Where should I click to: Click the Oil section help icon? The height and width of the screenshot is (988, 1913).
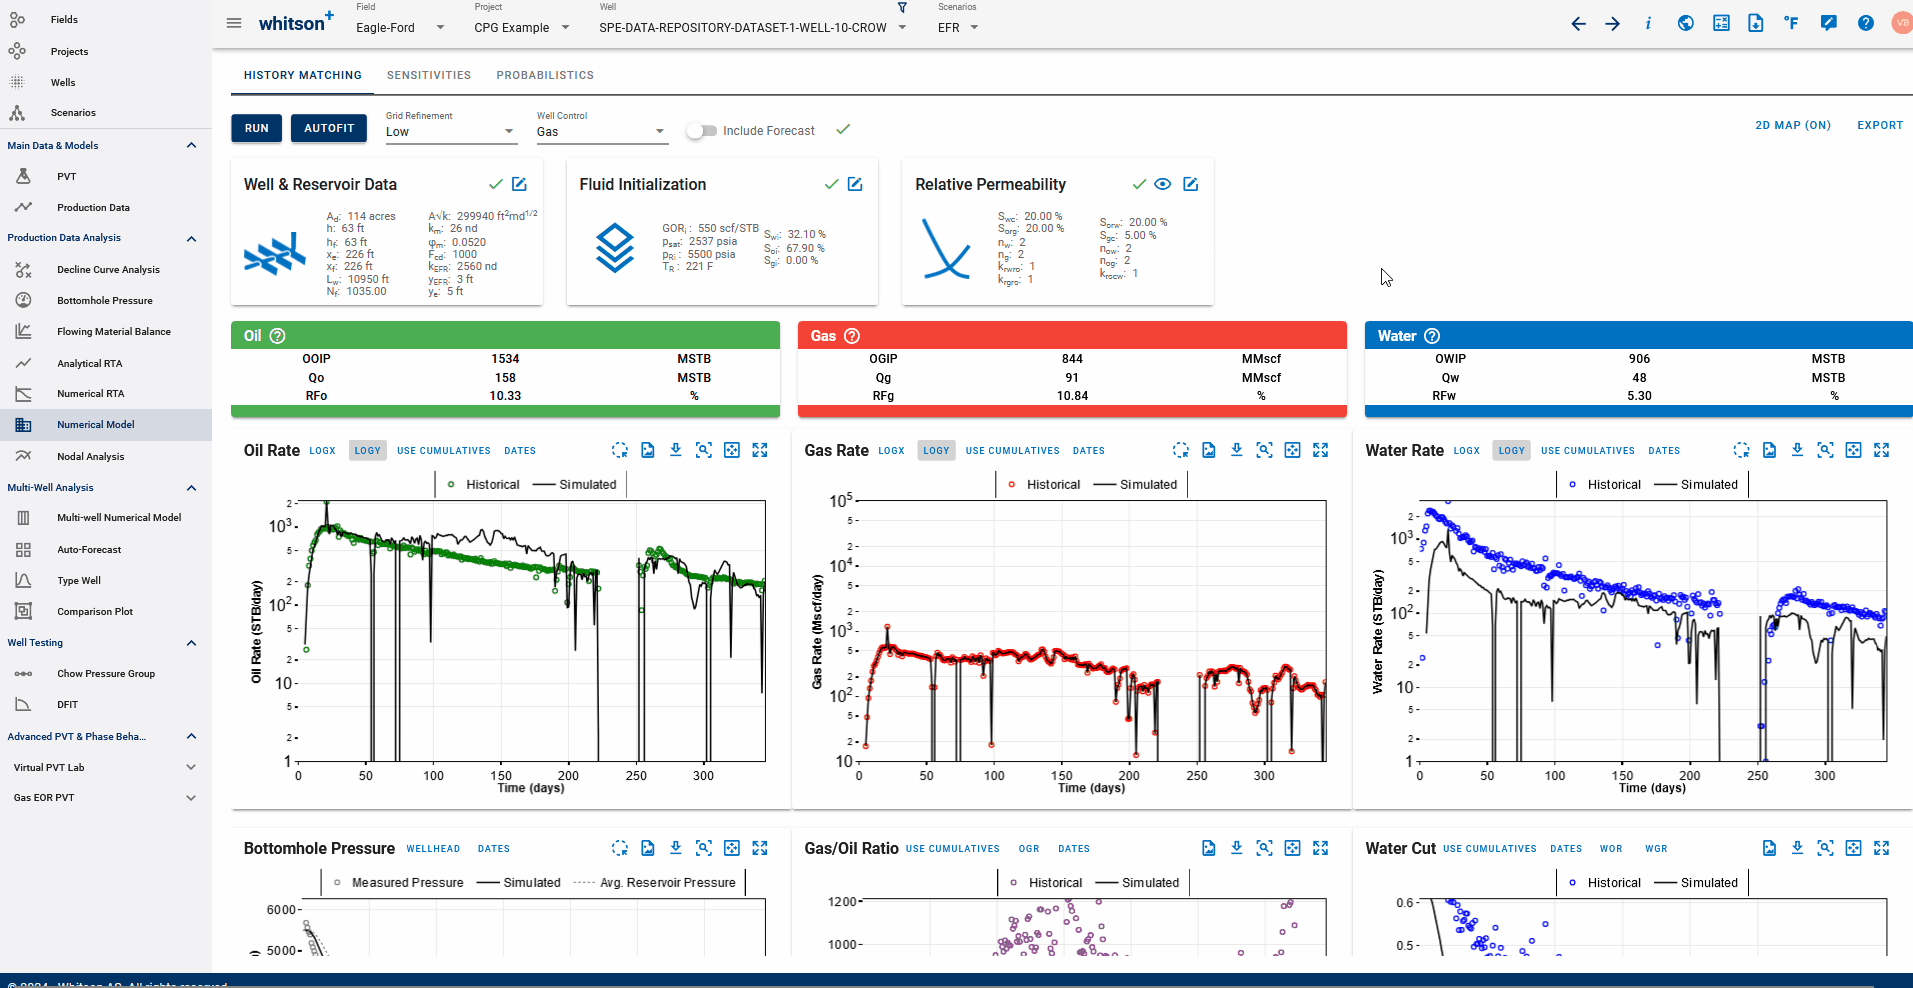click(278, 336)
